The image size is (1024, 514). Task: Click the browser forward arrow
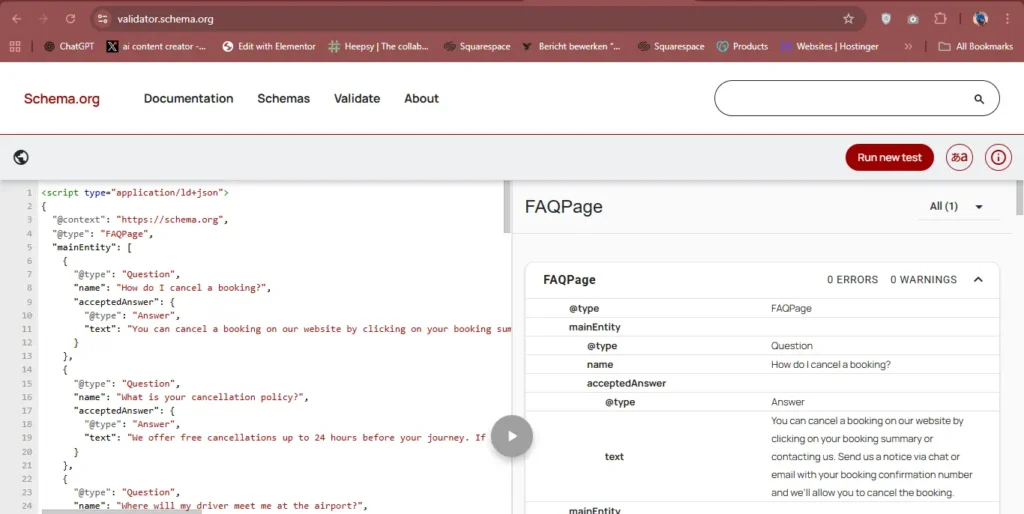43,19
